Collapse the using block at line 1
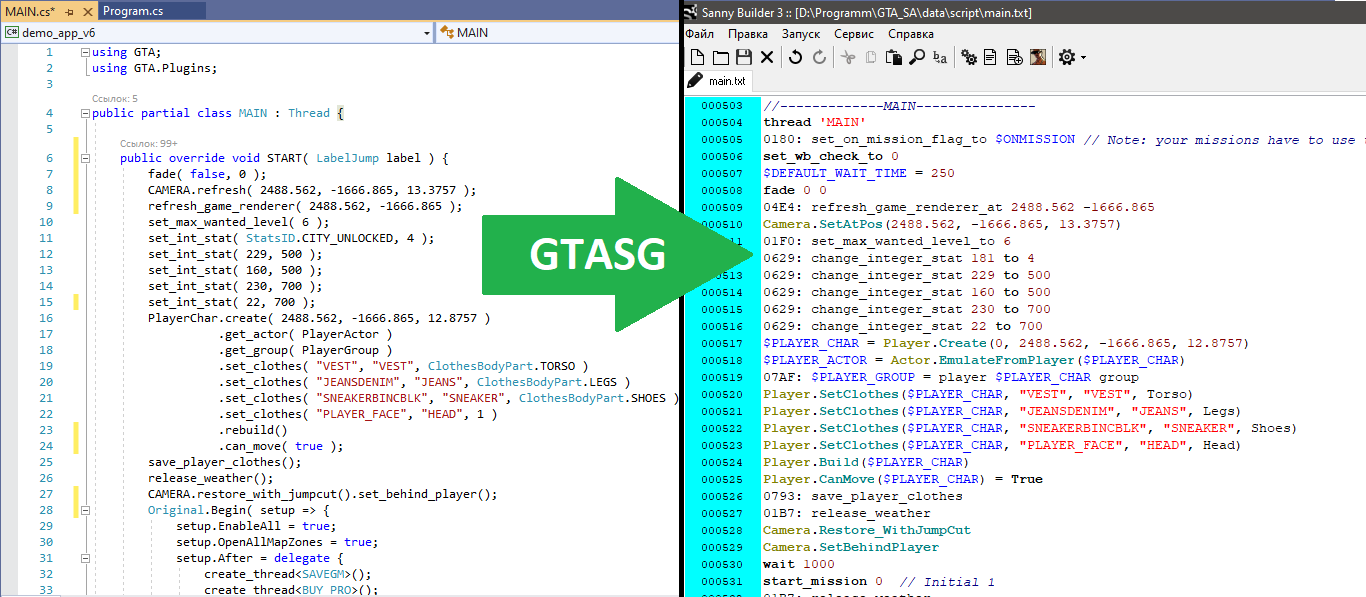 (x=85, y=52)
